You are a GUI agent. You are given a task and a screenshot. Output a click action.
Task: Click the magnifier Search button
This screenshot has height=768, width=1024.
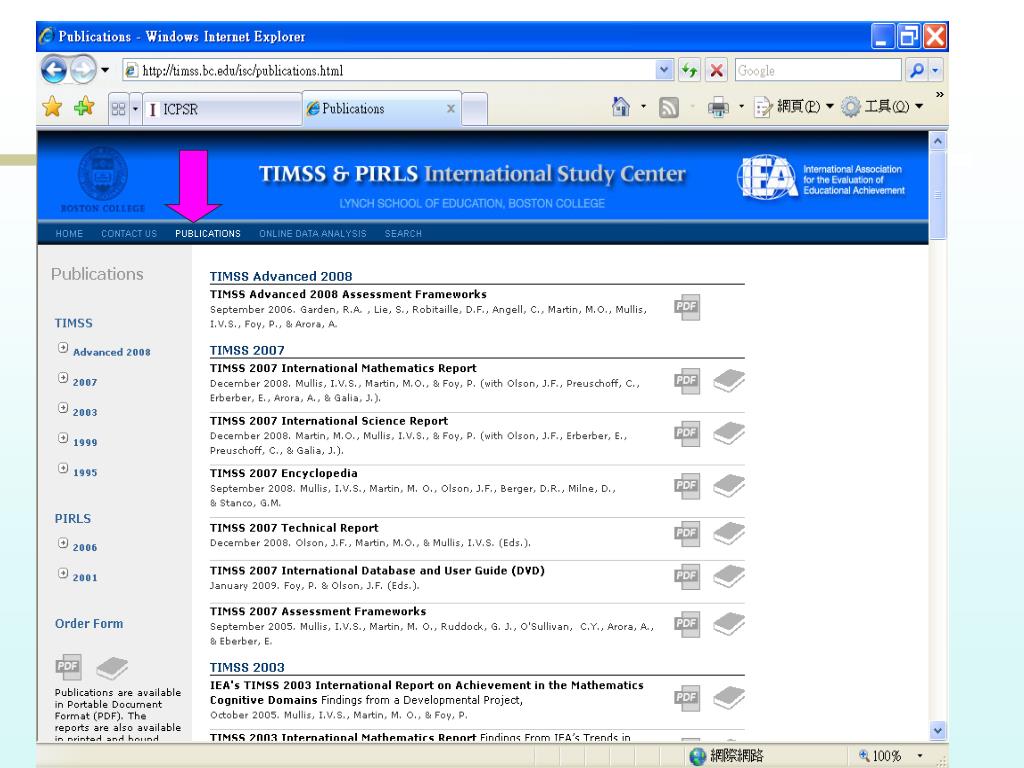pos(917,70)
